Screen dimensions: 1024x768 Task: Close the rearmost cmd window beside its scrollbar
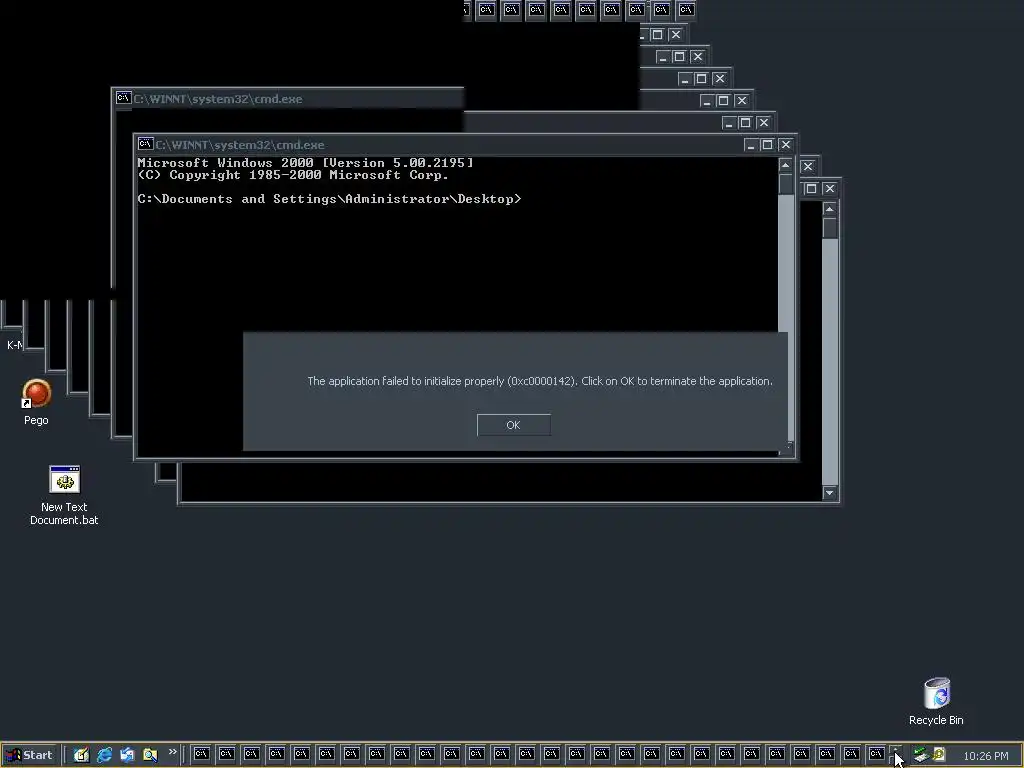point(829,189)
